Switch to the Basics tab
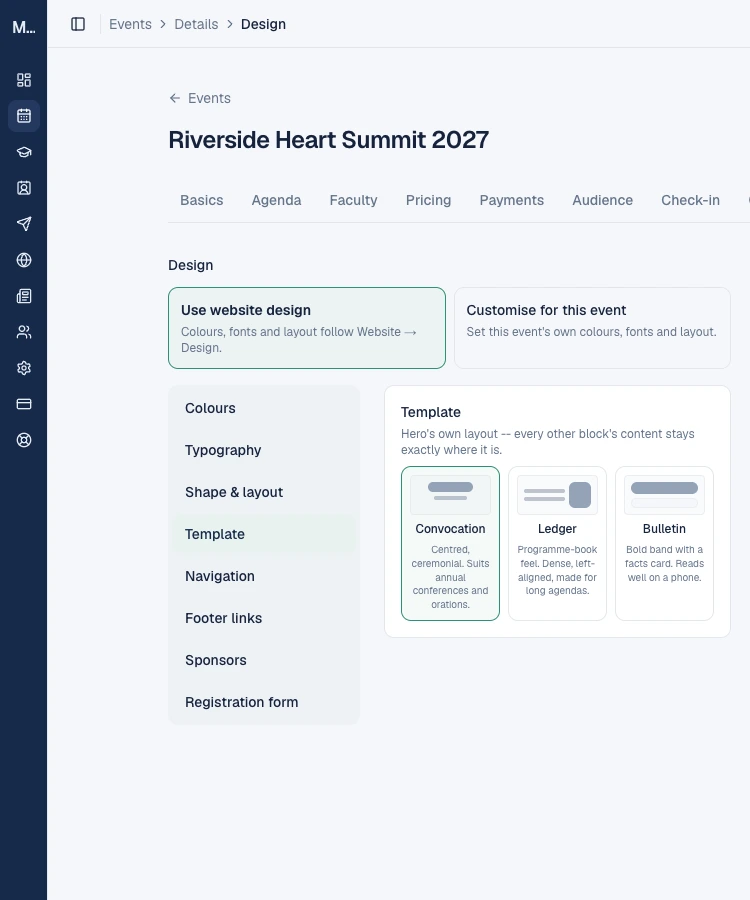 click(201, 200)
